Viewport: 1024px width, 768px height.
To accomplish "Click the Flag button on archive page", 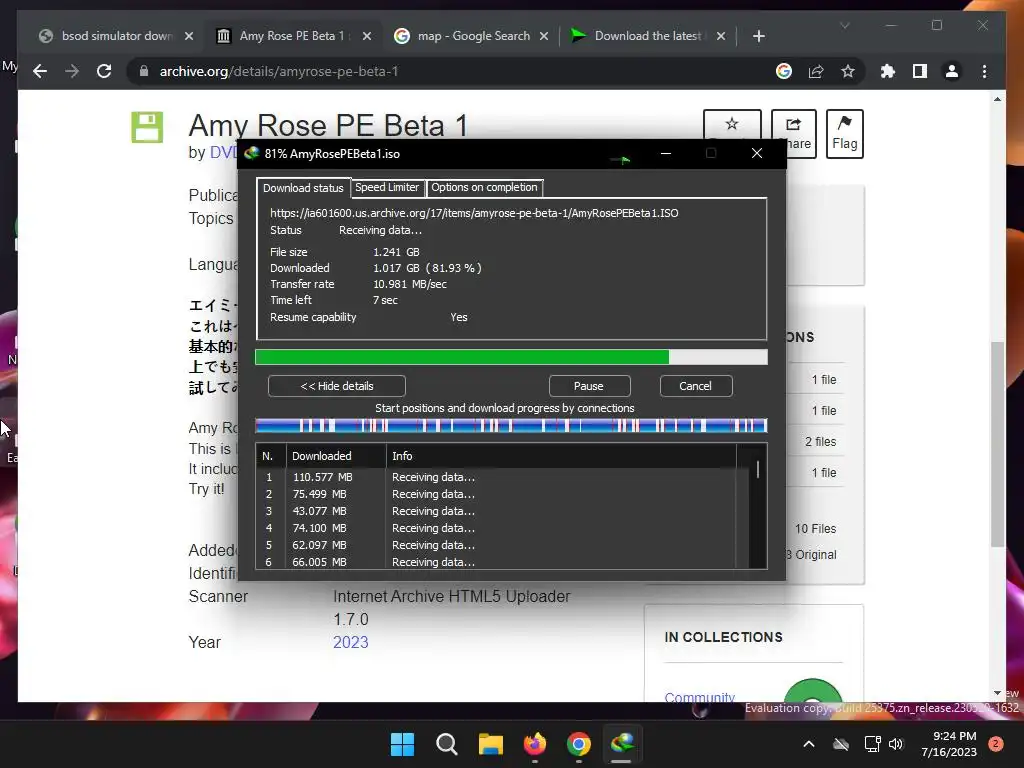I will (844, 134).
